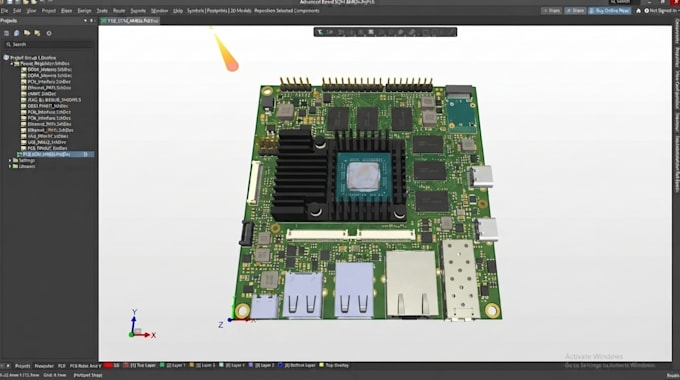Expand the Settings folder
Screen dimensions: 680x380
[10, 161]
